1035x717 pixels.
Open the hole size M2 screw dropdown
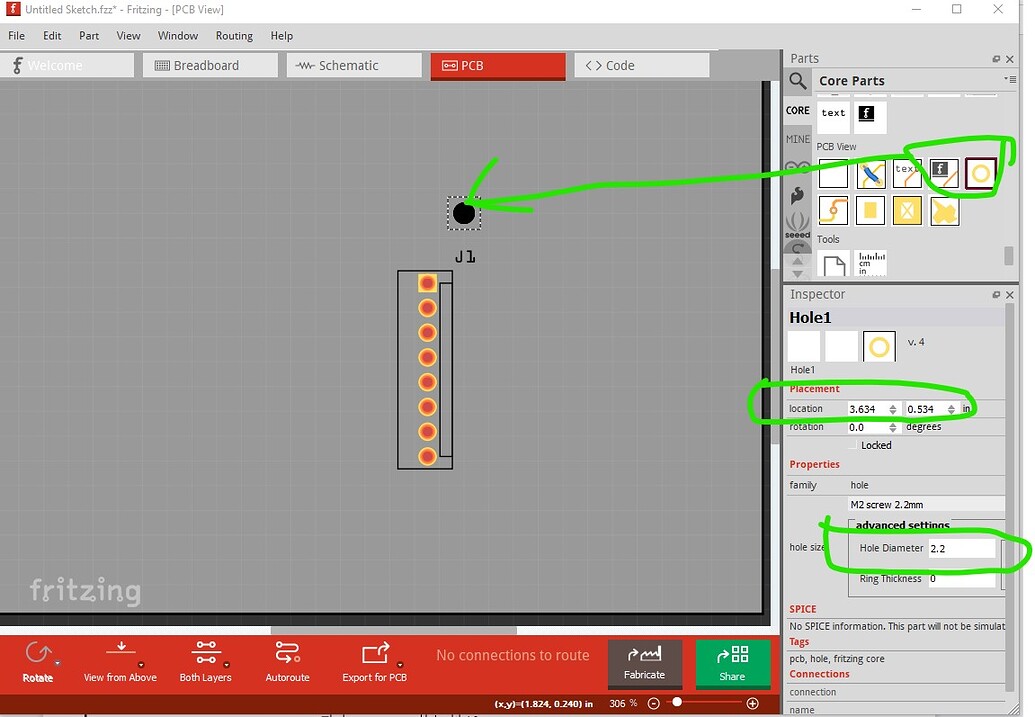(x=924, y=504)
